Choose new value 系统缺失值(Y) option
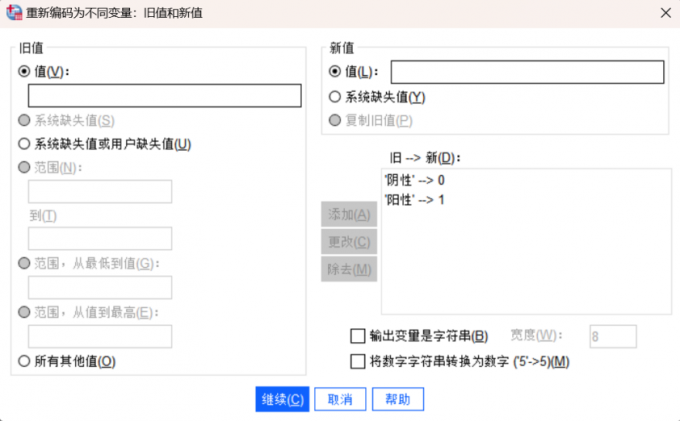Screen dimensions: 680x421 [x=335, y=97]
